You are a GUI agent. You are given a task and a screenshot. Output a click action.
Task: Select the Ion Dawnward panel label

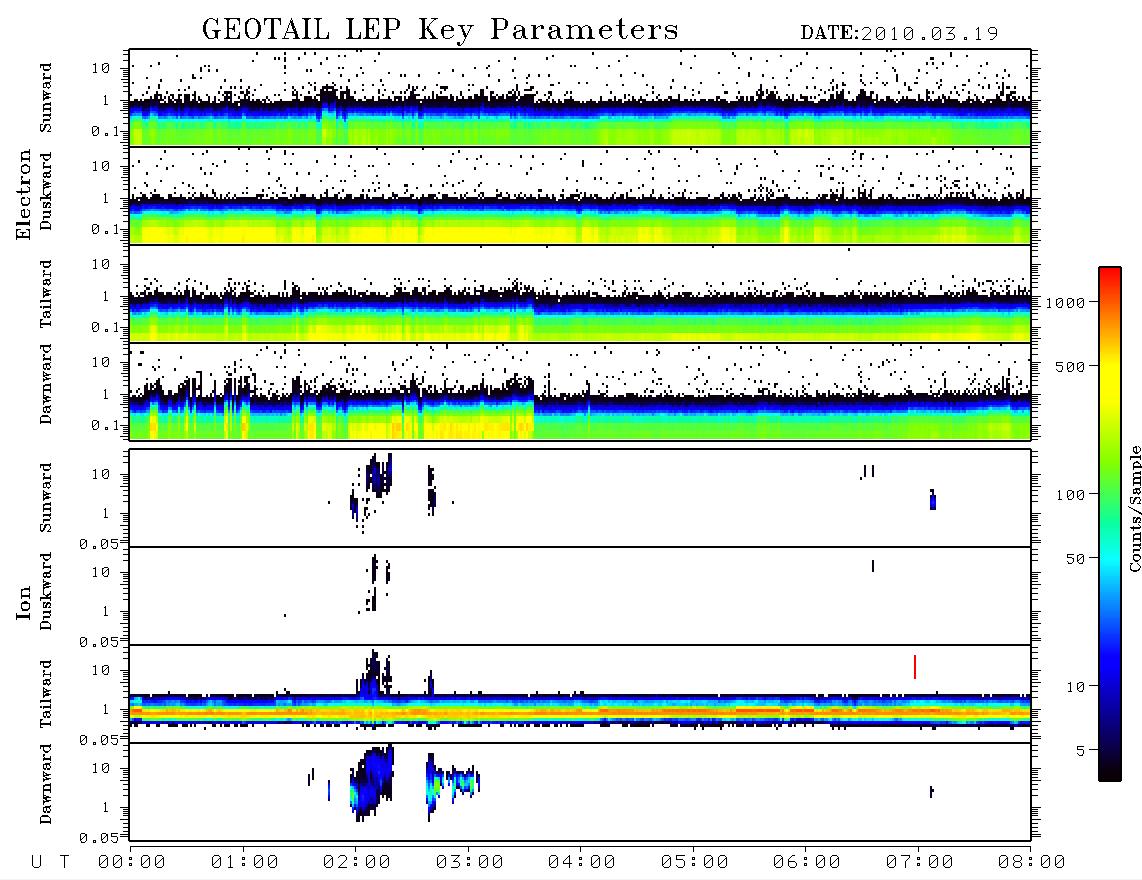tap(46, 784)
